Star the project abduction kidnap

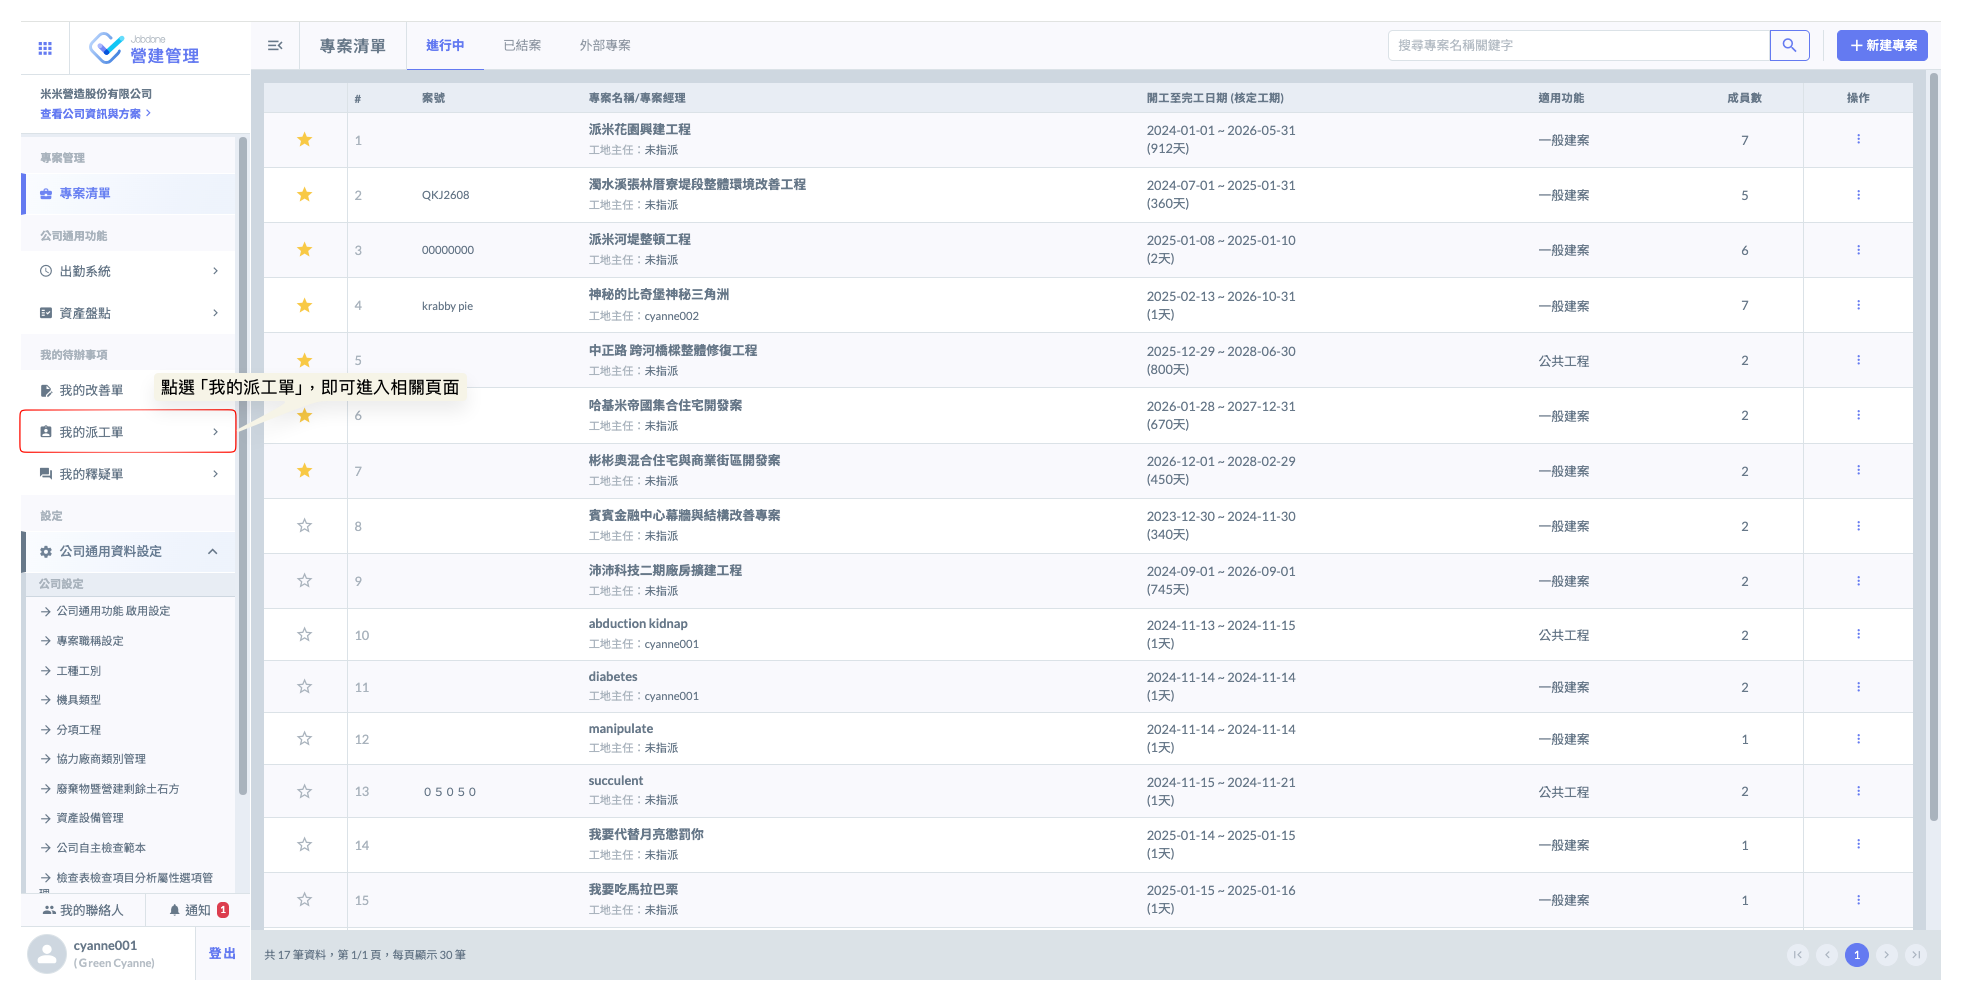[305, 635]
